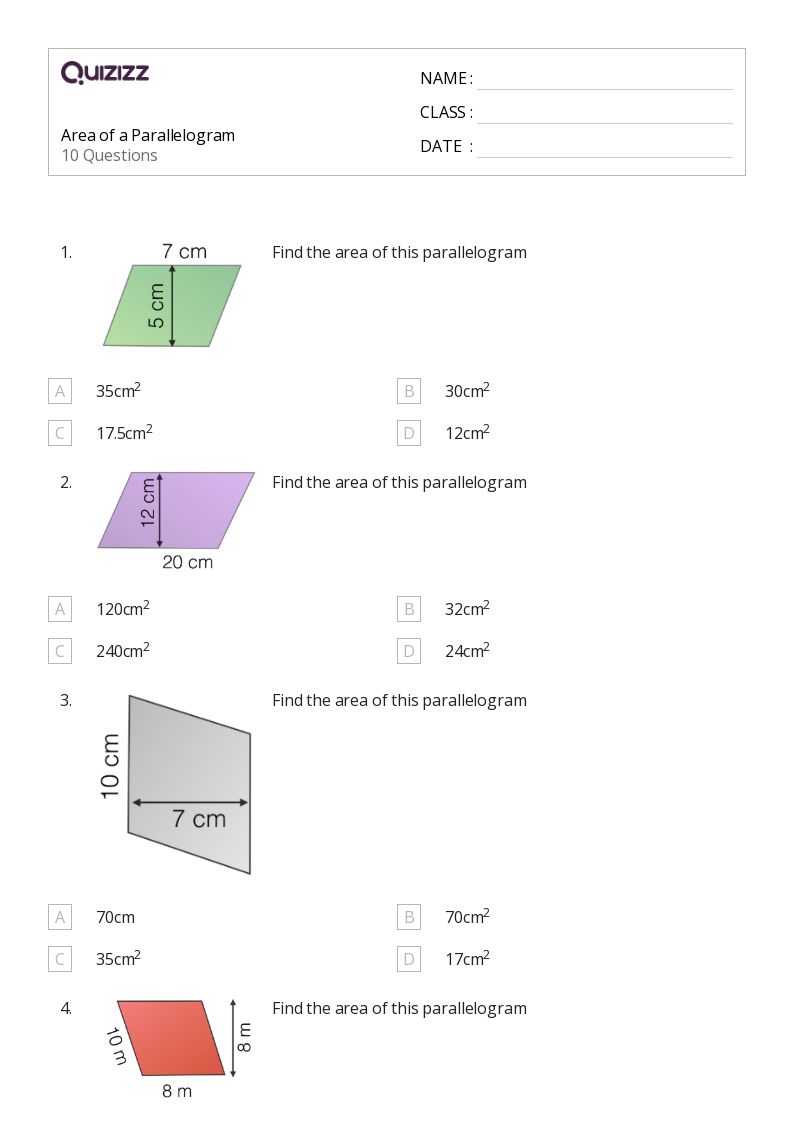Click the gray parallelogram image
Image resolution: width=794 pixels, height=1123 pixels.
[178, 784]
